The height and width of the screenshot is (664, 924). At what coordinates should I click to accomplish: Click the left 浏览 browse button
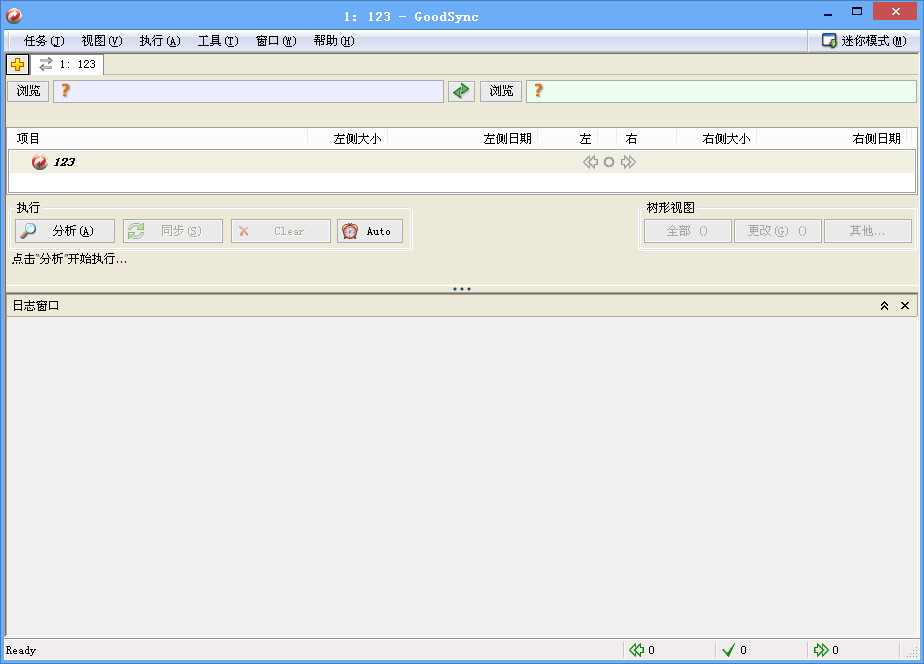[28, 91]
